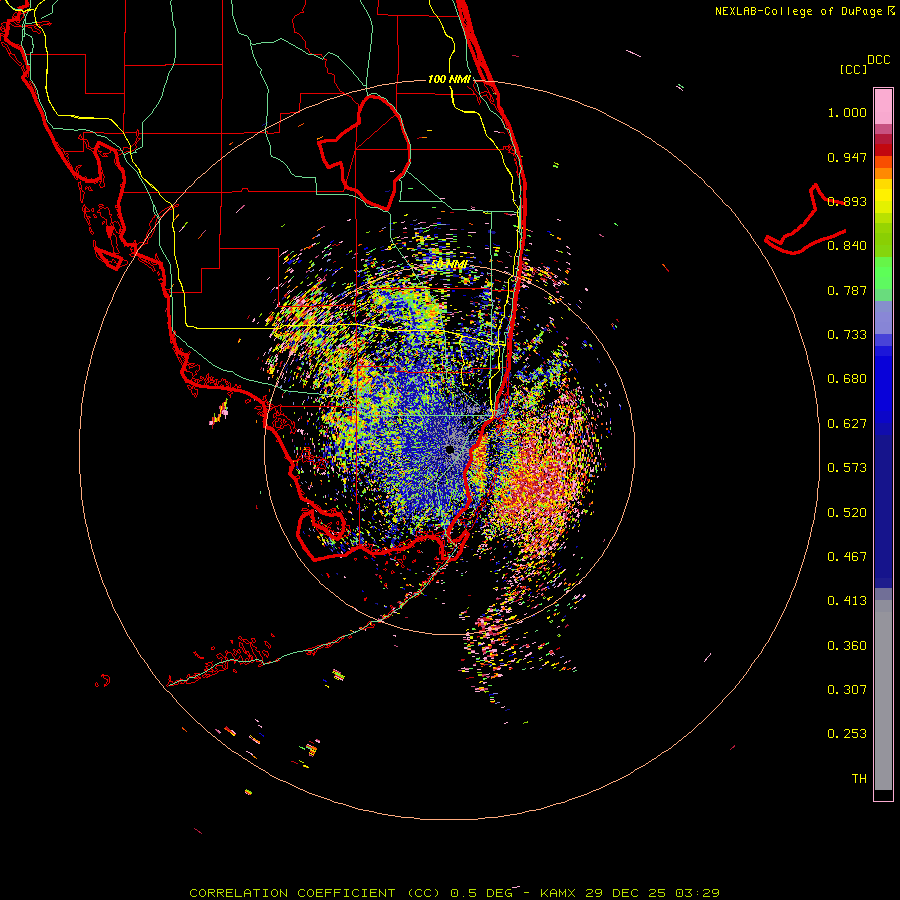
Task: Click the 0.307 scale value
Action: 847,690
